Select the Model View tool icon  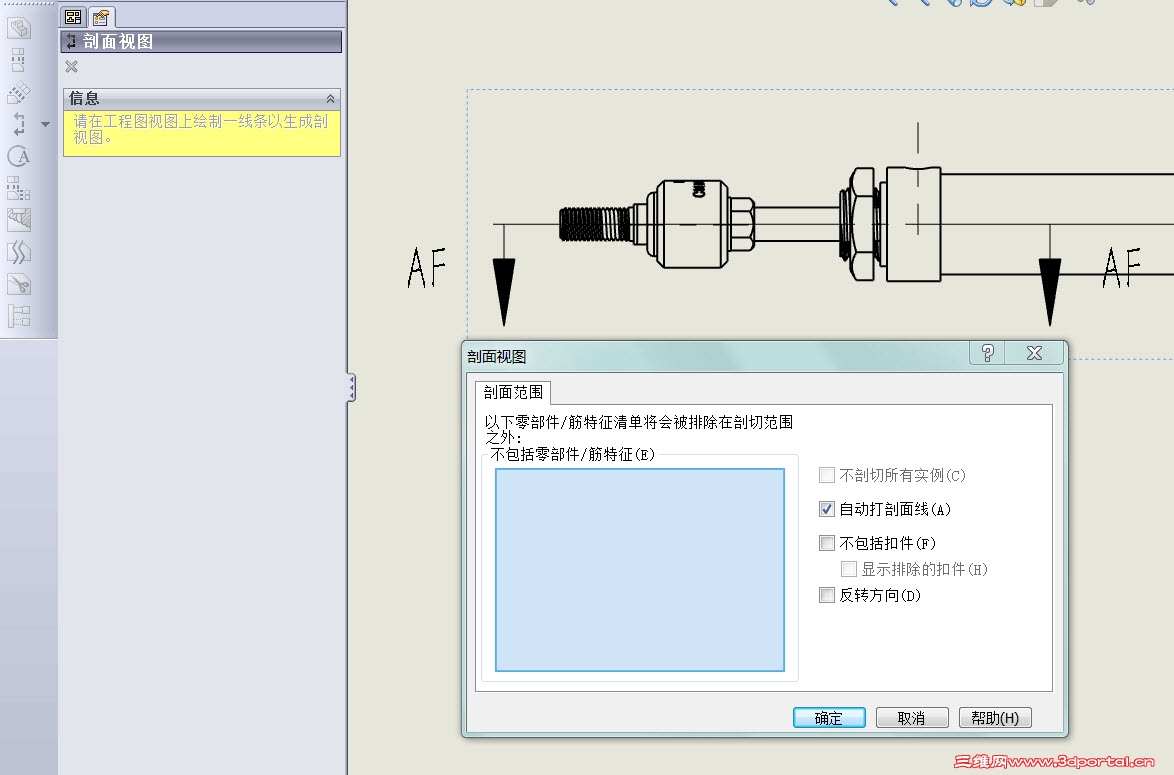19,28
